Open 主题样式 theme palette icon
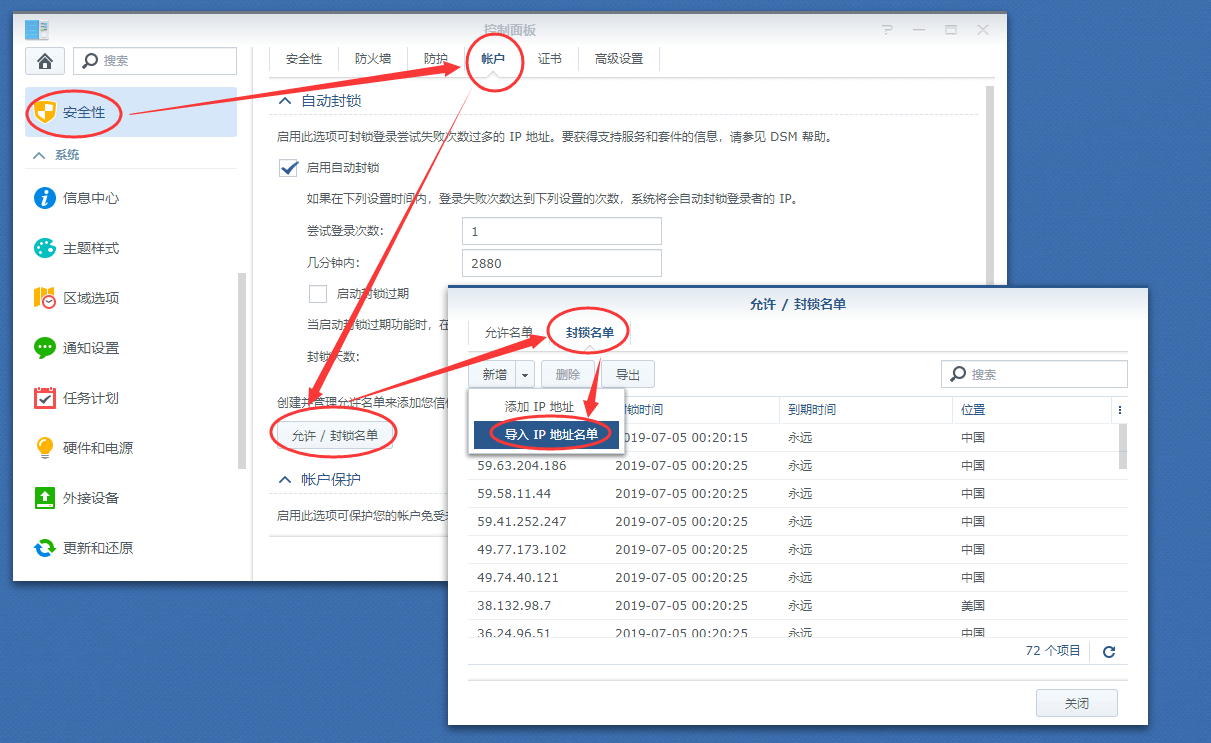This screenshot has width=1211, height=743. pos(45,248)
